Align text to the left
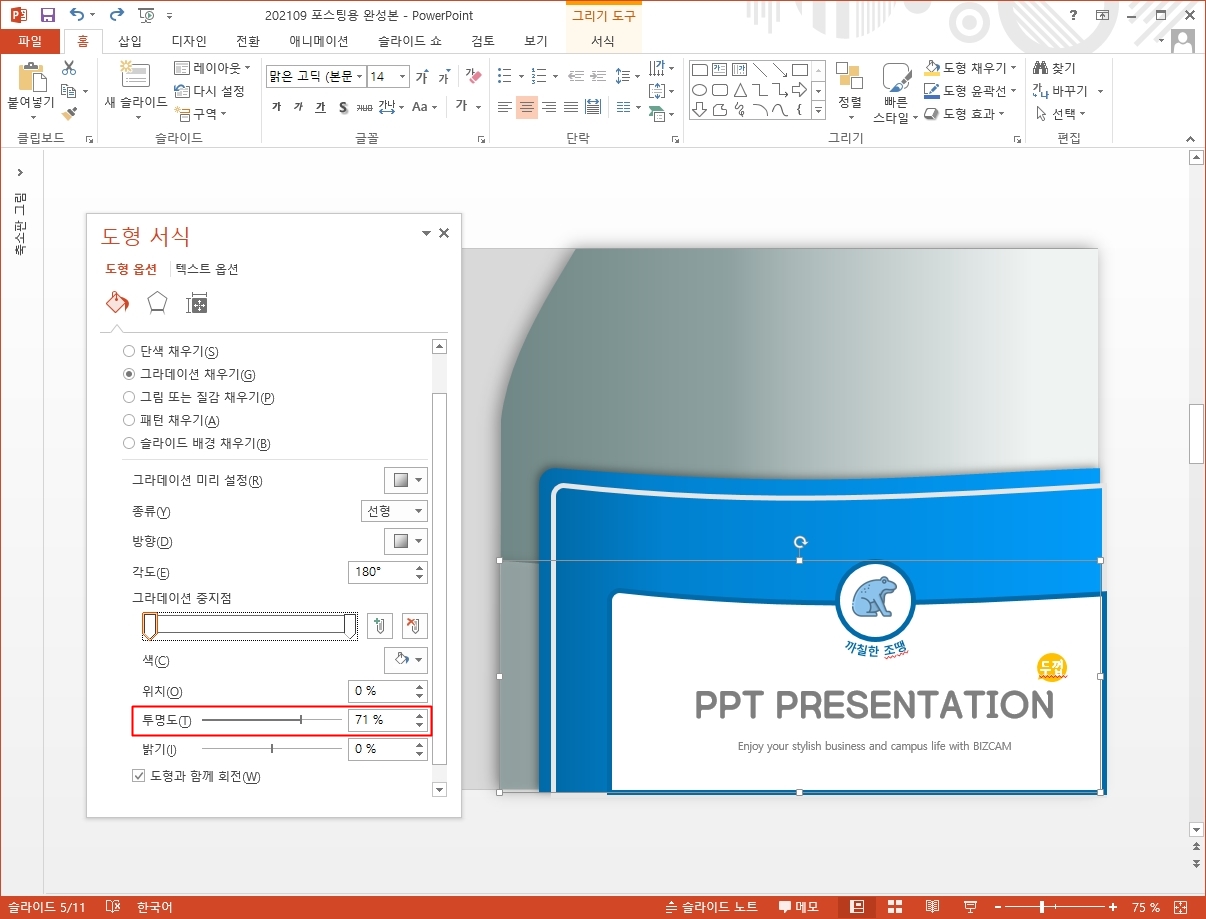 point(505,107)
